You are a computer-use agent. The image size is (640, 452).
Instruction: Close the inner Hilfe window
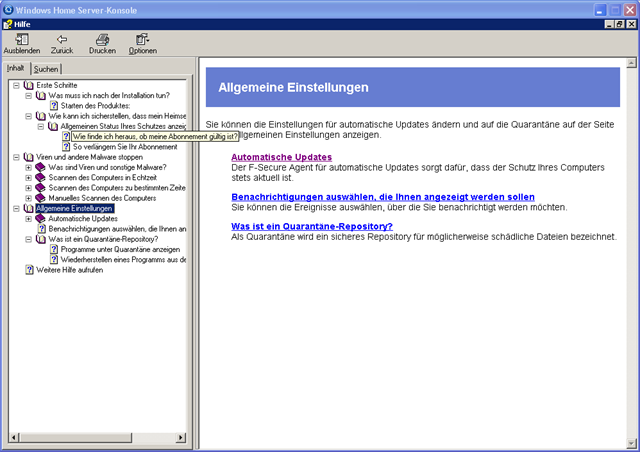[631, 24]
